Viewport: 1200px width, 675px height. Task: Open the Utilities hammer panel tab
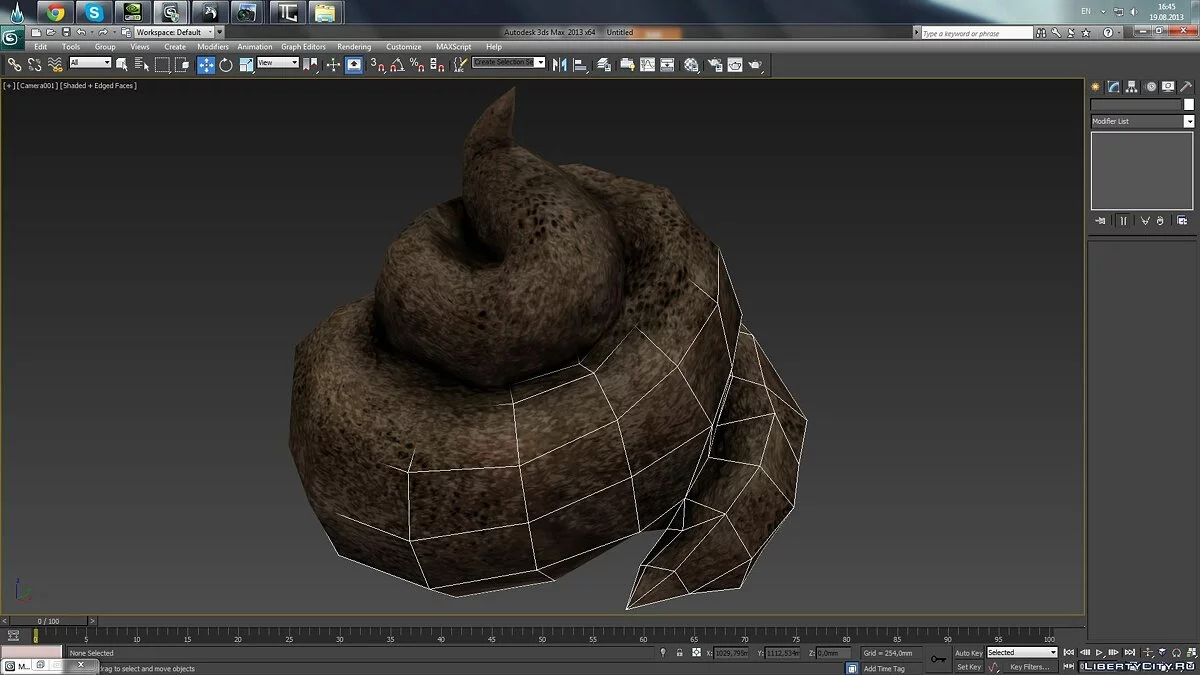click(x=1188, y=87)
